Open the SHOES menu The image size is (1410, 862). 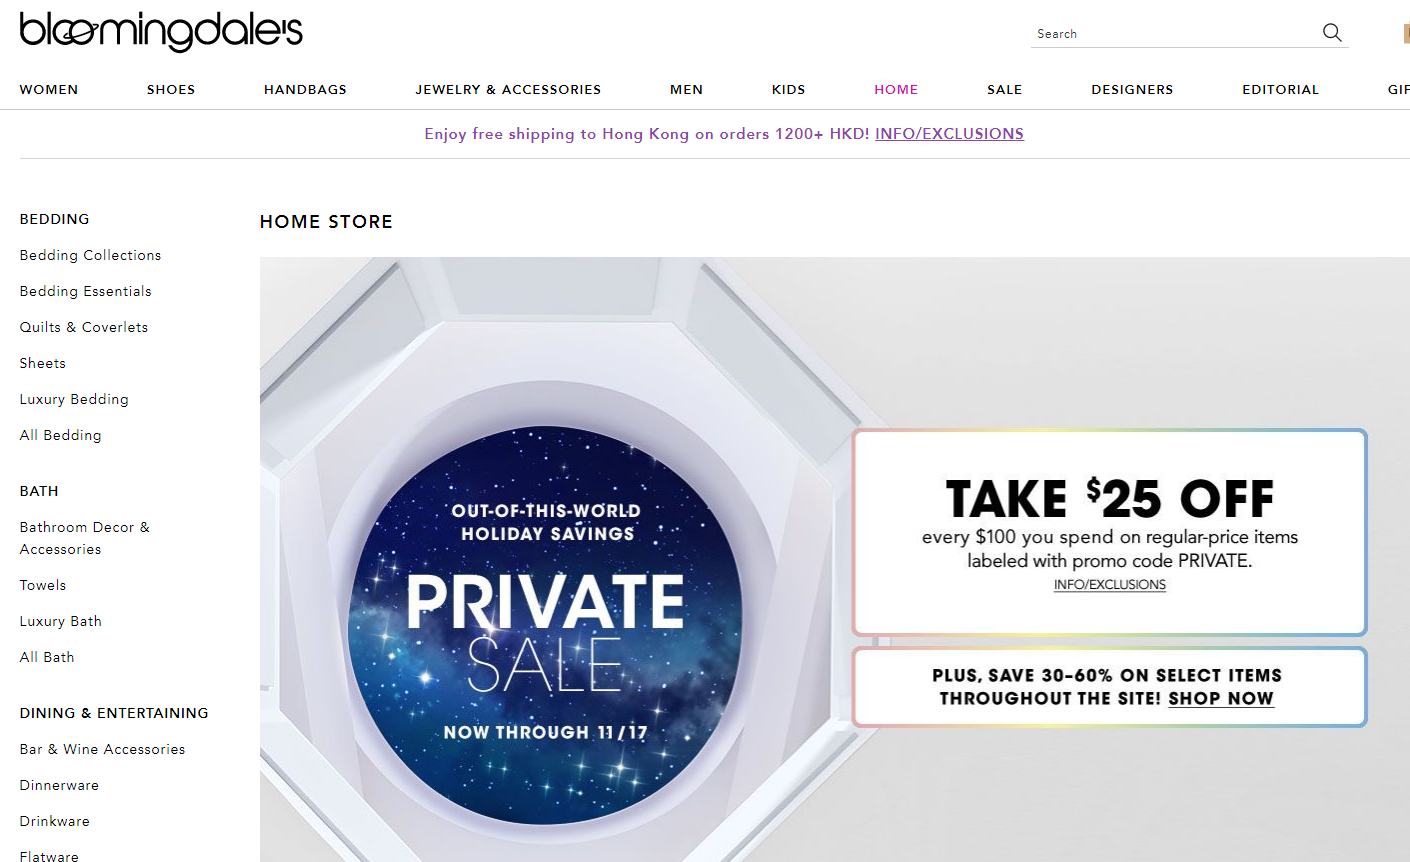pos(171,90)
